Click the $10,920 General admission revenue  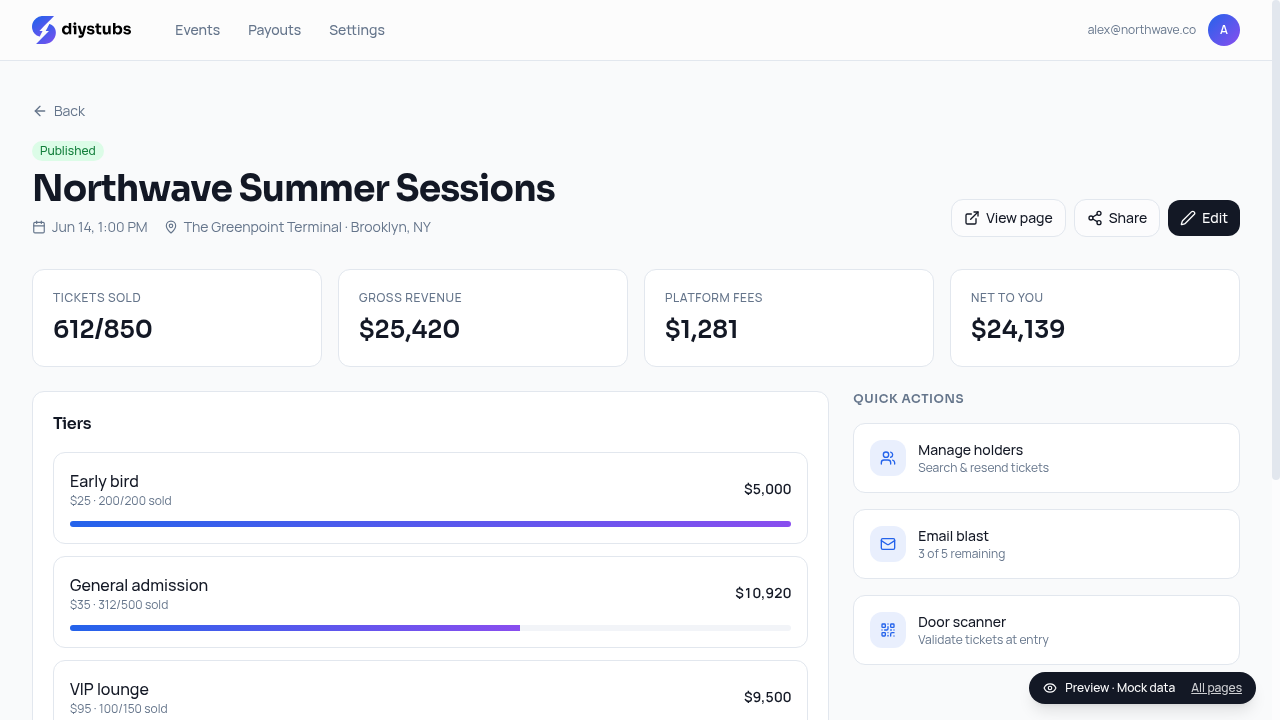pos(763,593)
